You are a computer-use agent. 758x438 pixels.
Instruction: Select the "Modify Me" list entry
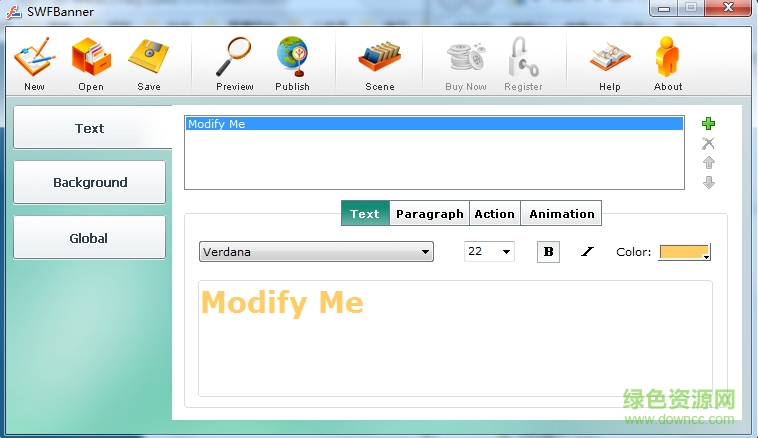tap(433, 124)
